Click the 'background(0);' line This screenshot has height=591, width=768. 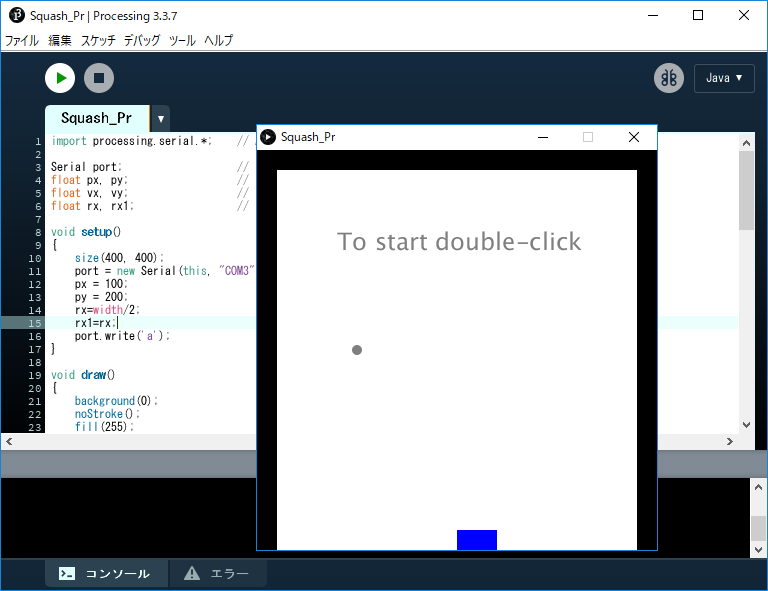pos(116,401)
